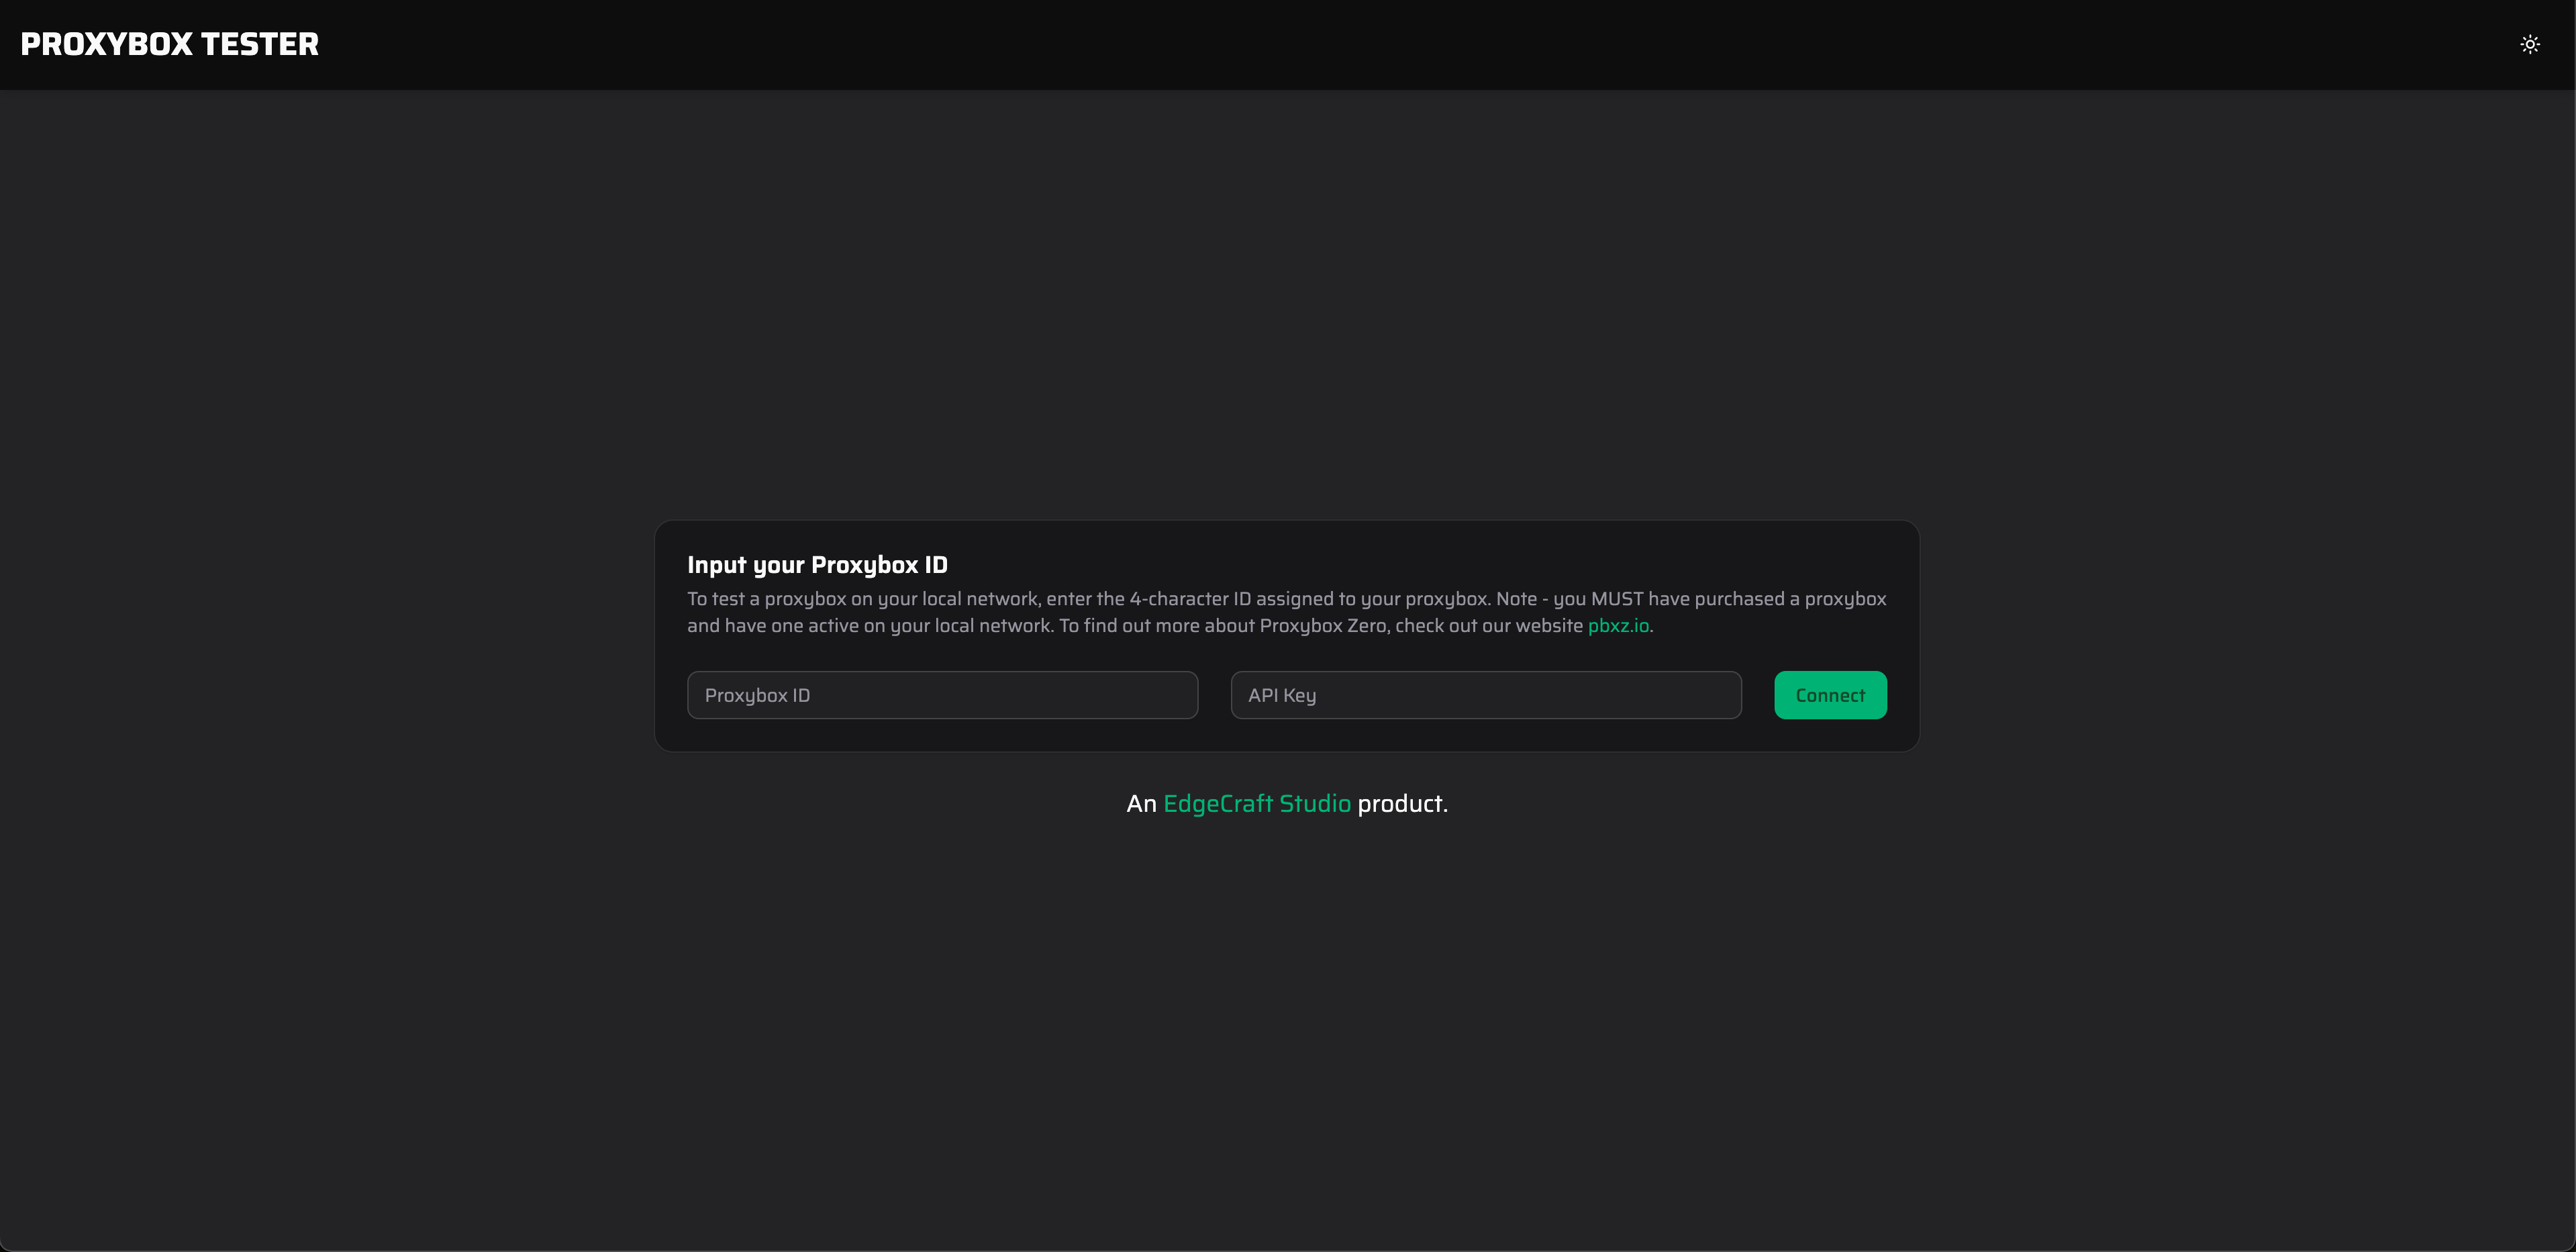Focus the API Key text box
Viewport: 2576px width, 1252px height.
click(x=1486, y=694)
